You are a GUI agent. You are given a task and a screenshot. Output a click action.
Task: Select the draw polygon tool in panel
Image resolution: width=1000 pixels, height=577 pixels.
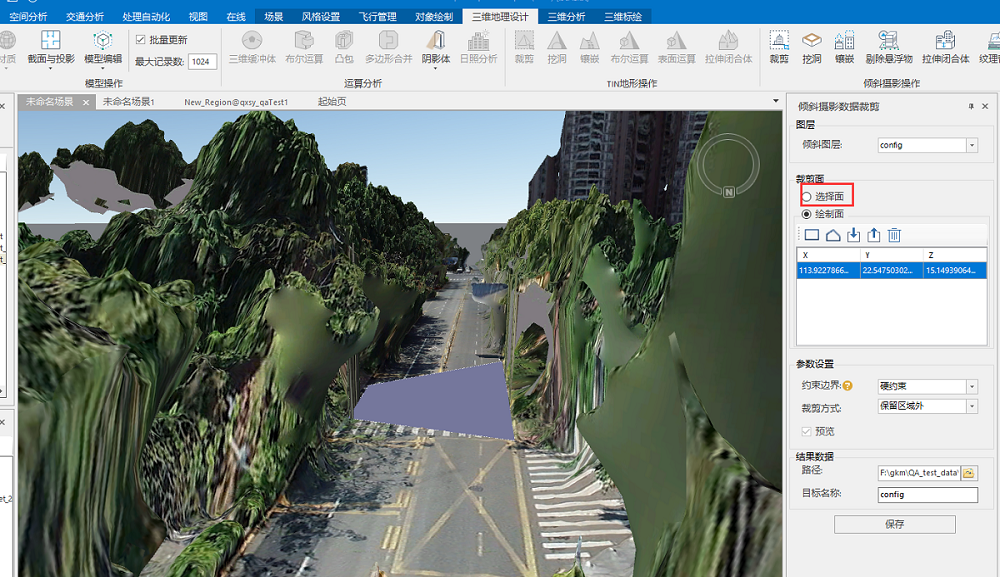click(833, 235)
